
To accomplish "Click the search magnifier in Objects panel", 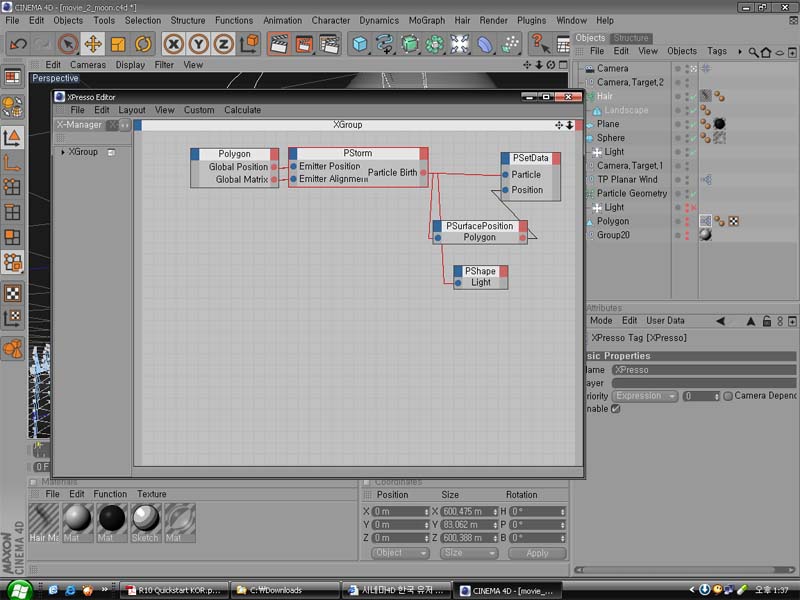I will pyautogui.click(x=753, y=52).
